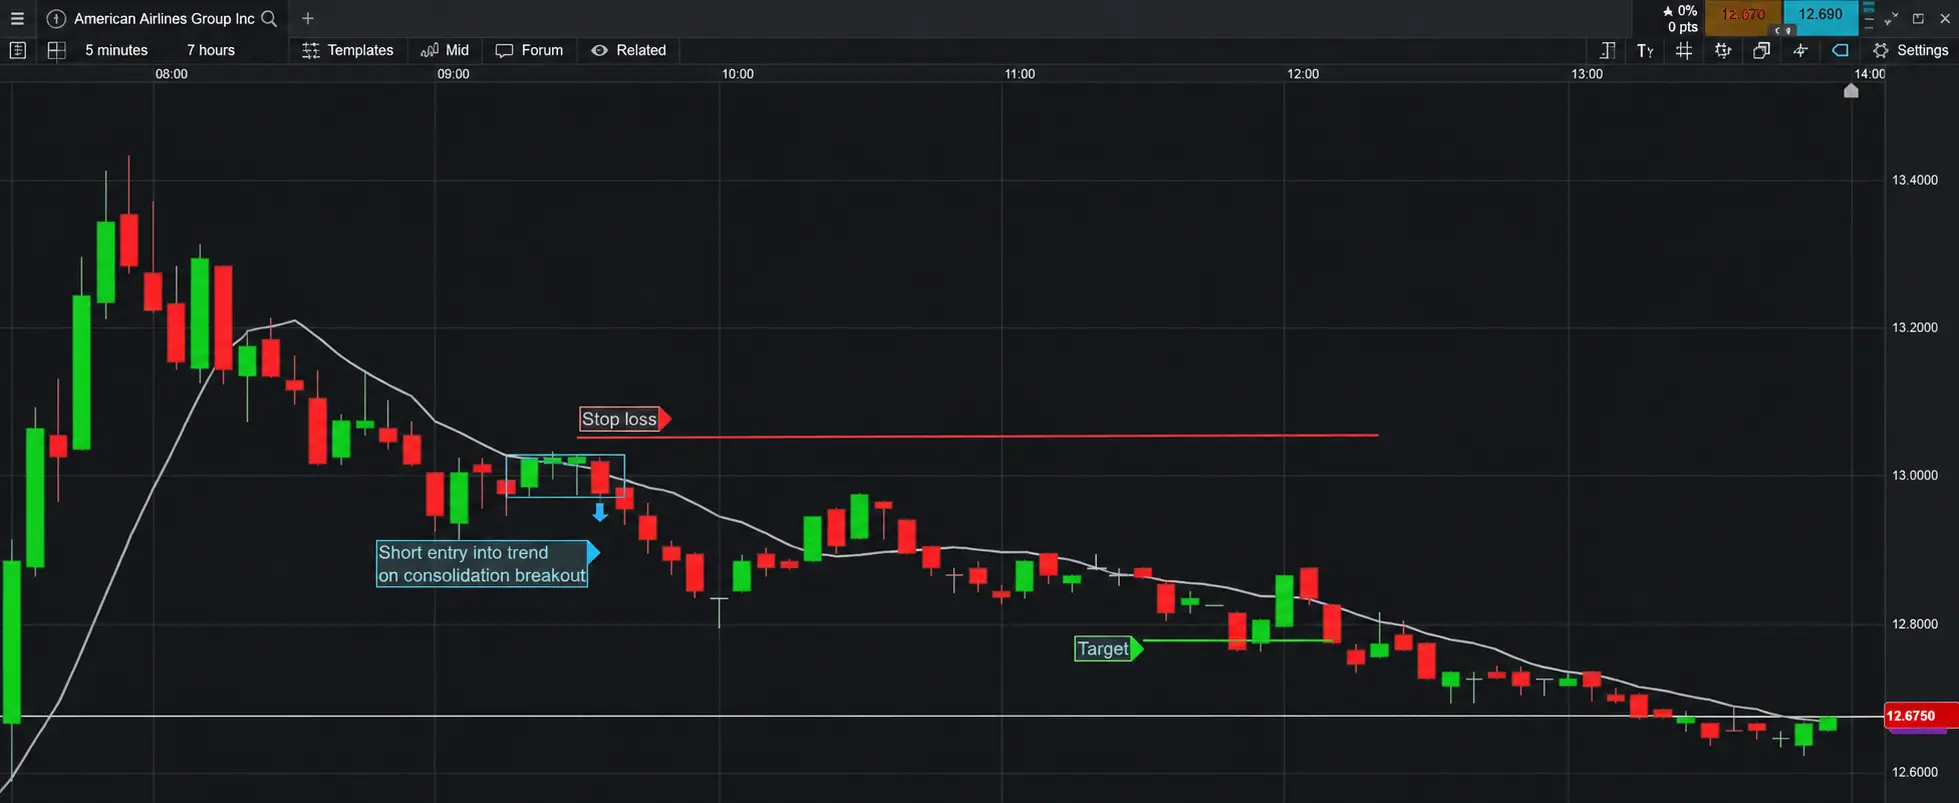The height and width of the screenshot is (803, 1959).
Task: Show instrument info for American Airlines
Action: (56, 18)
